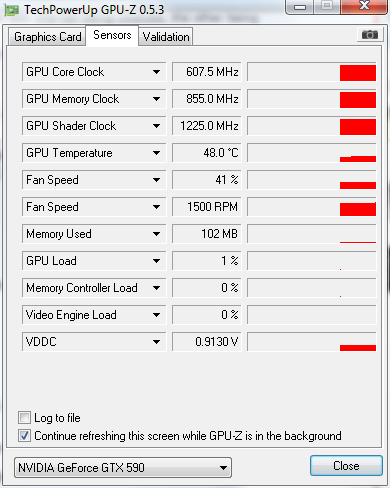Click the Close button

(x=346, y=466)
